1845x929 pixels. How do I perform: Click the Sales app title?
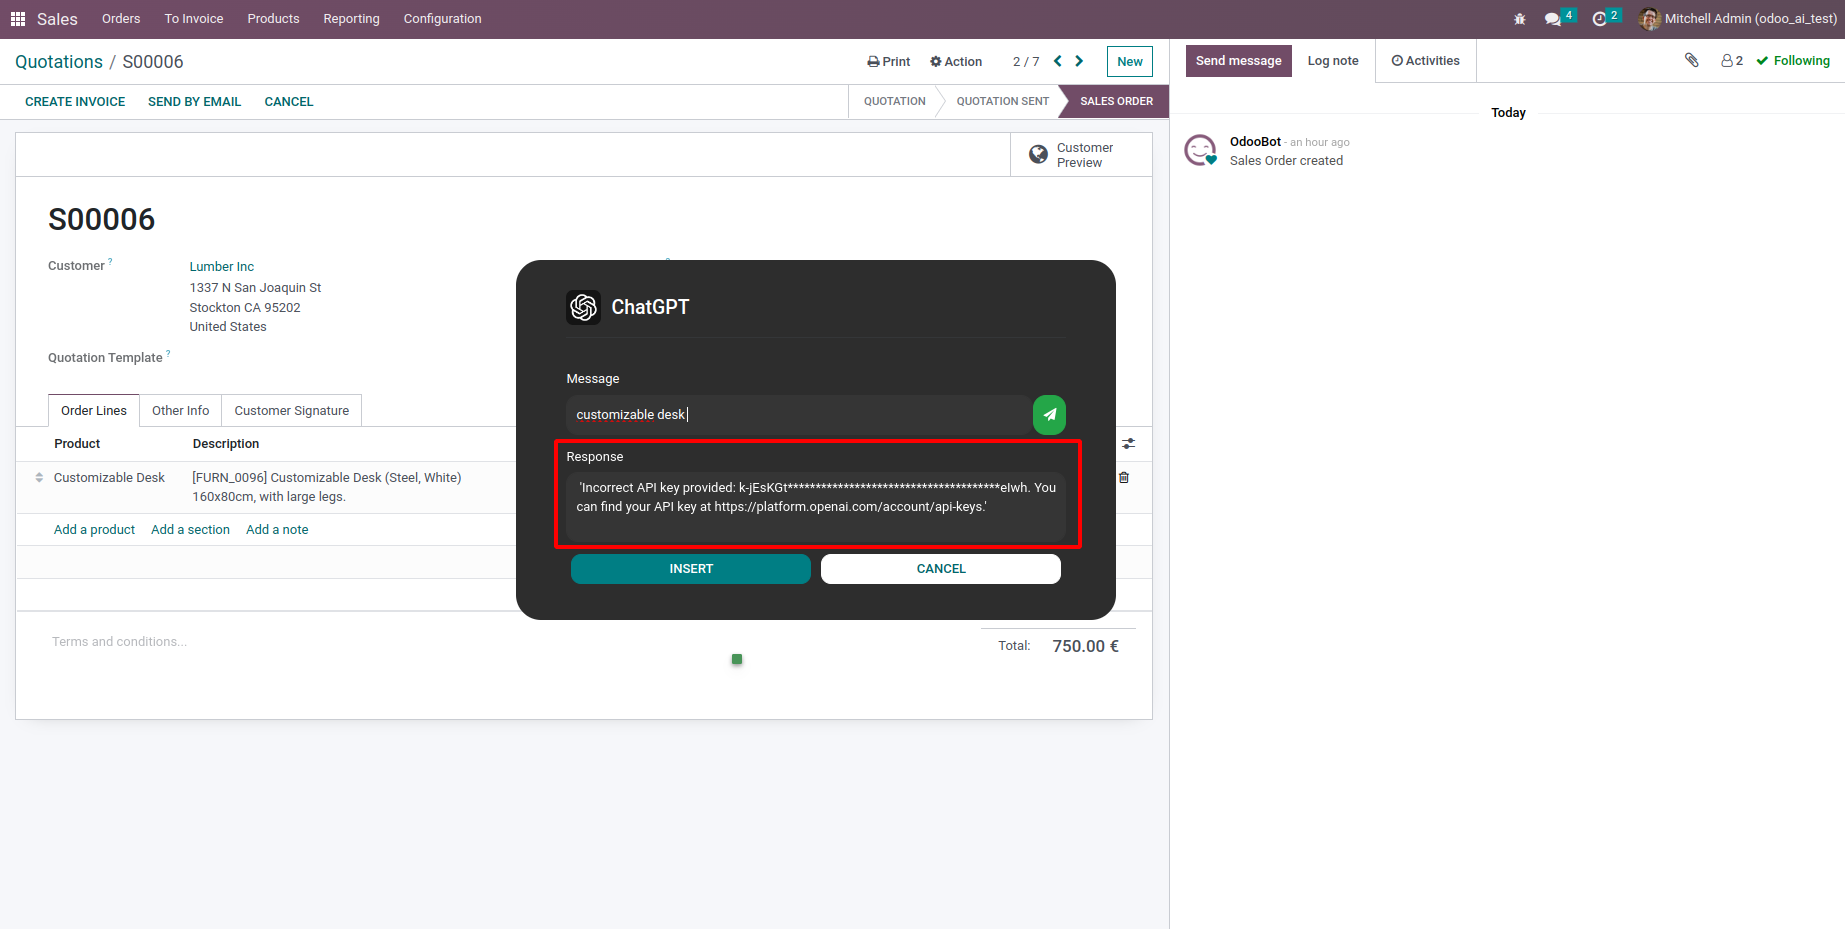57,19
